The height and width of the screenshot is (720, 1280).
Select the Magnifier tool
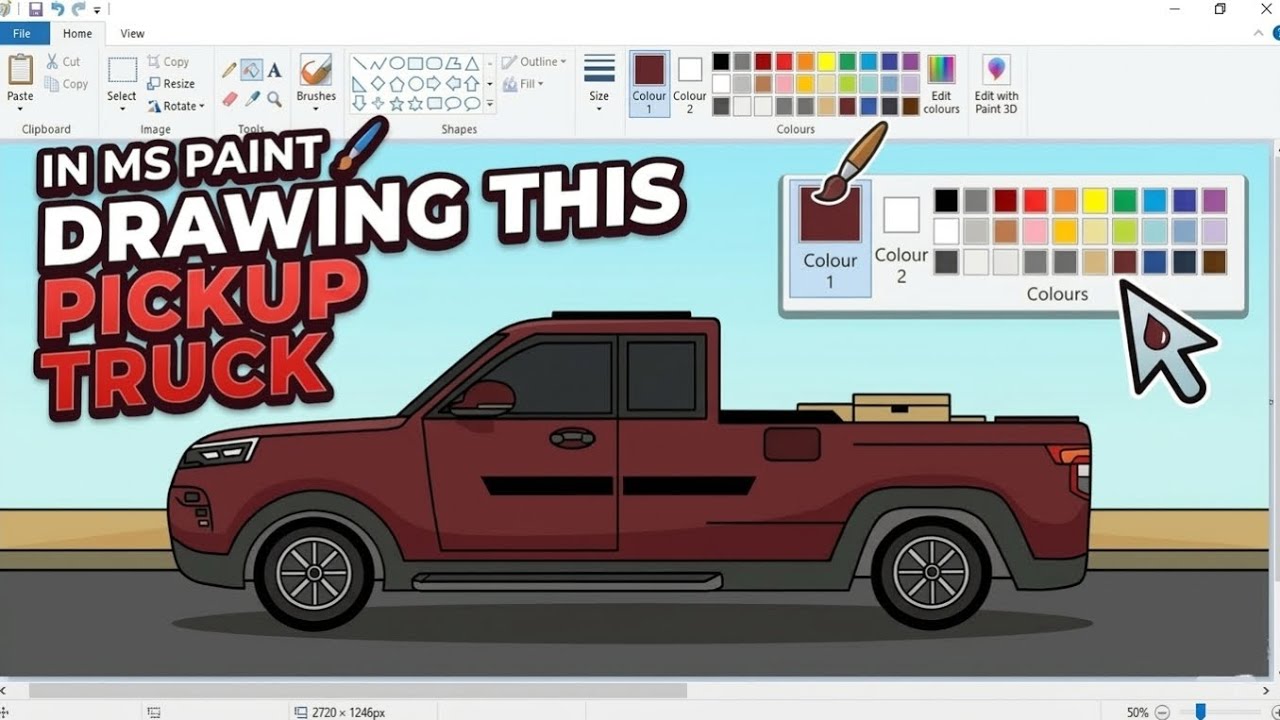coord(274,99)
